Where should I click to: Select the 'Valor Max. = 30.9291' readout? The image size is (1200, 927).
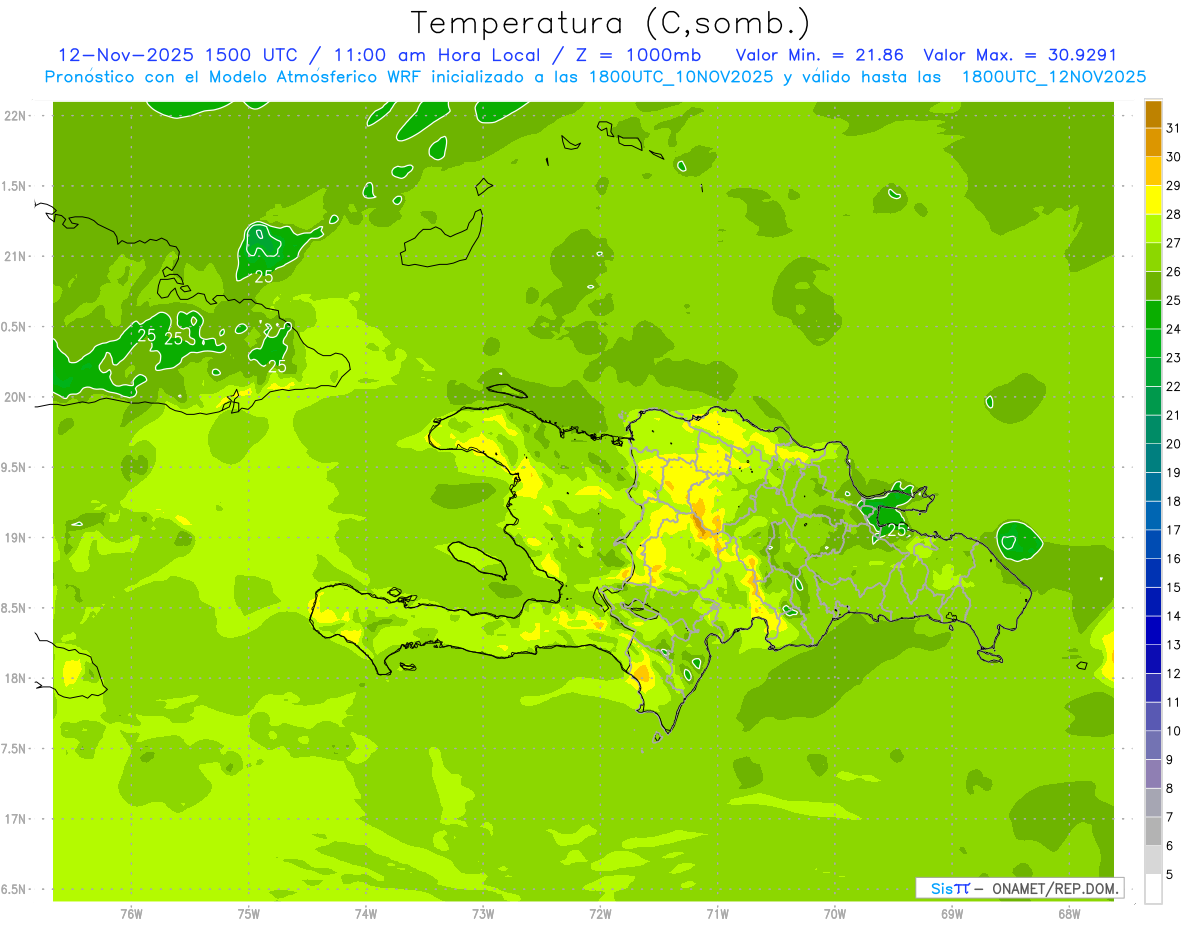pos(1020,55)
